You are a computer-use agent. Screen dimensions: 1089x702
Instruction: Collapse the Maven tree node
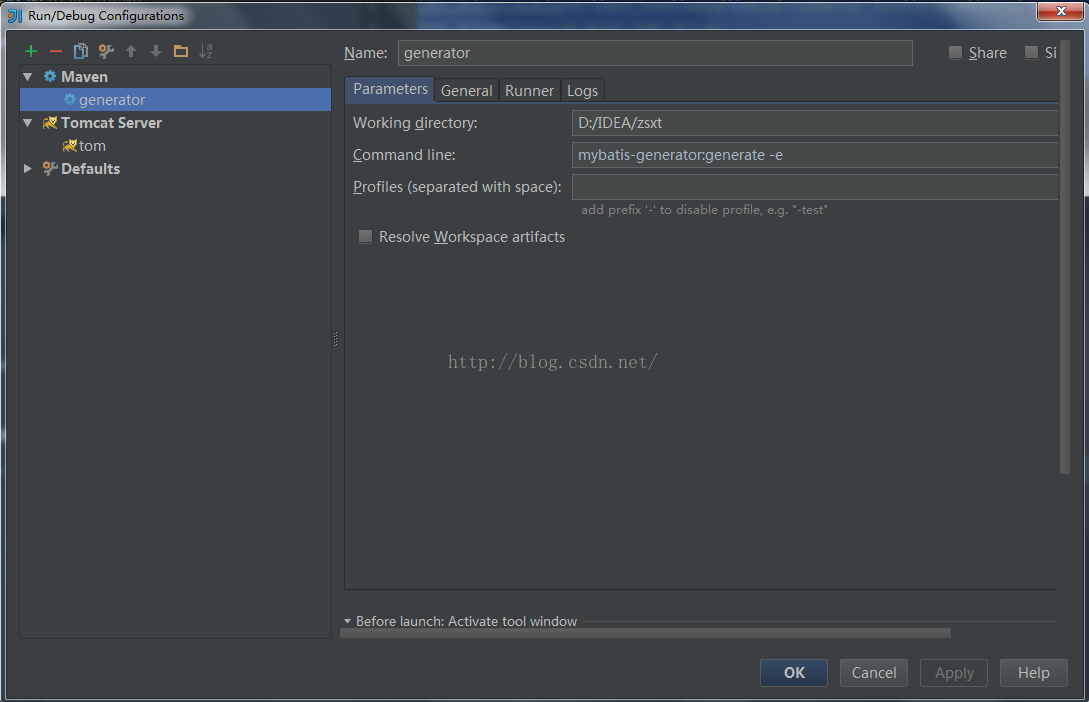tap(28, 77)
